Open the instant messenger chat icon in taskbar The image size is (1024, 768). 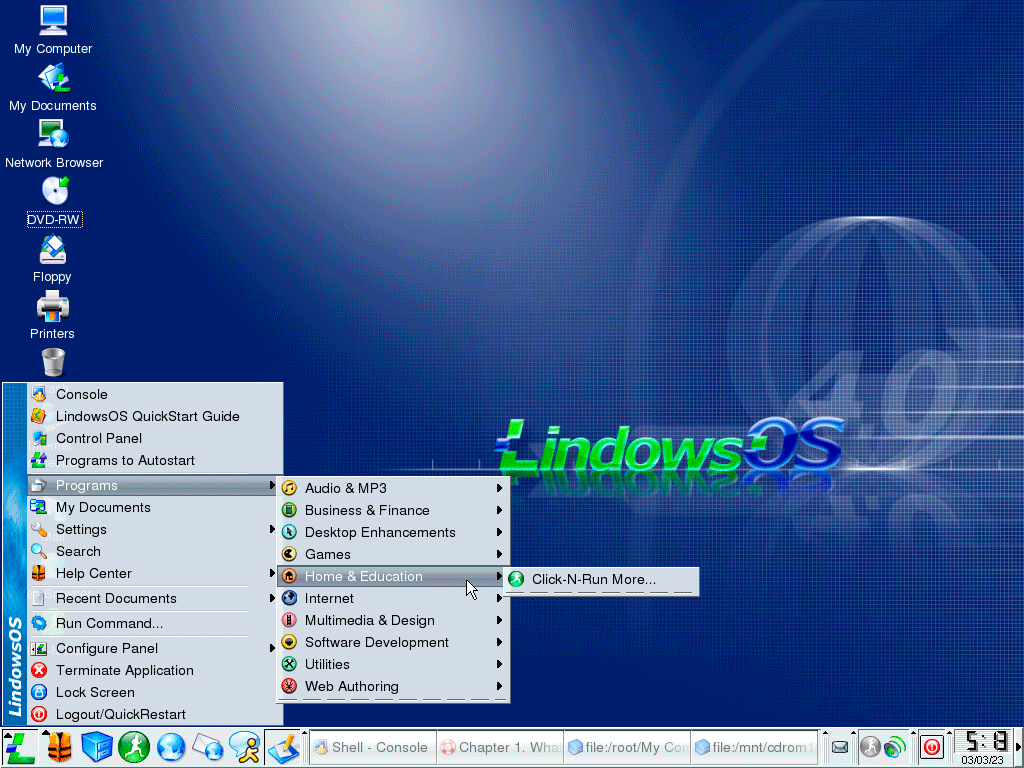[246, 747]
